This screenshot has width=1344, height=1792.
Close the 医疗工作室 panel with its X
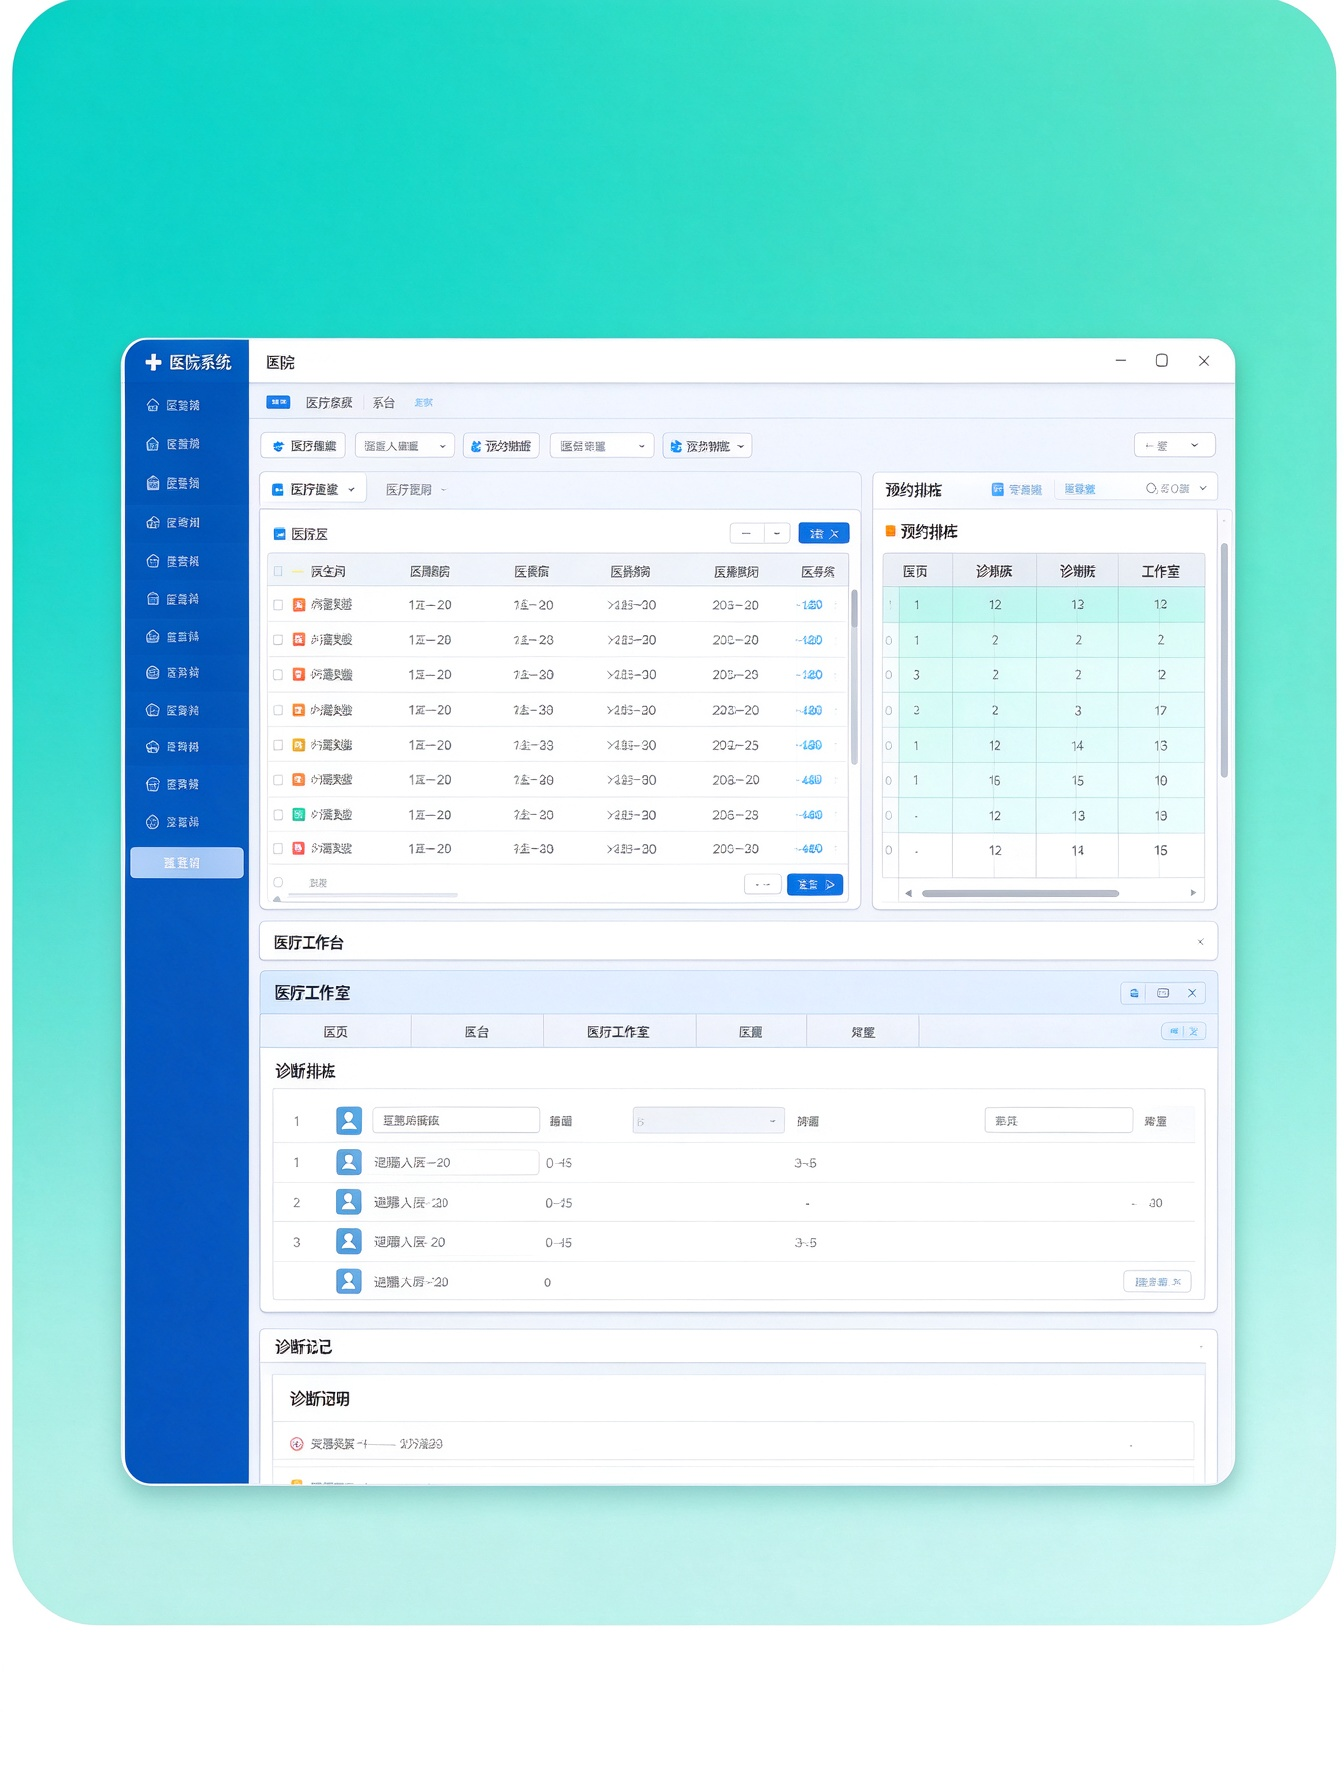click(1192, 993)
